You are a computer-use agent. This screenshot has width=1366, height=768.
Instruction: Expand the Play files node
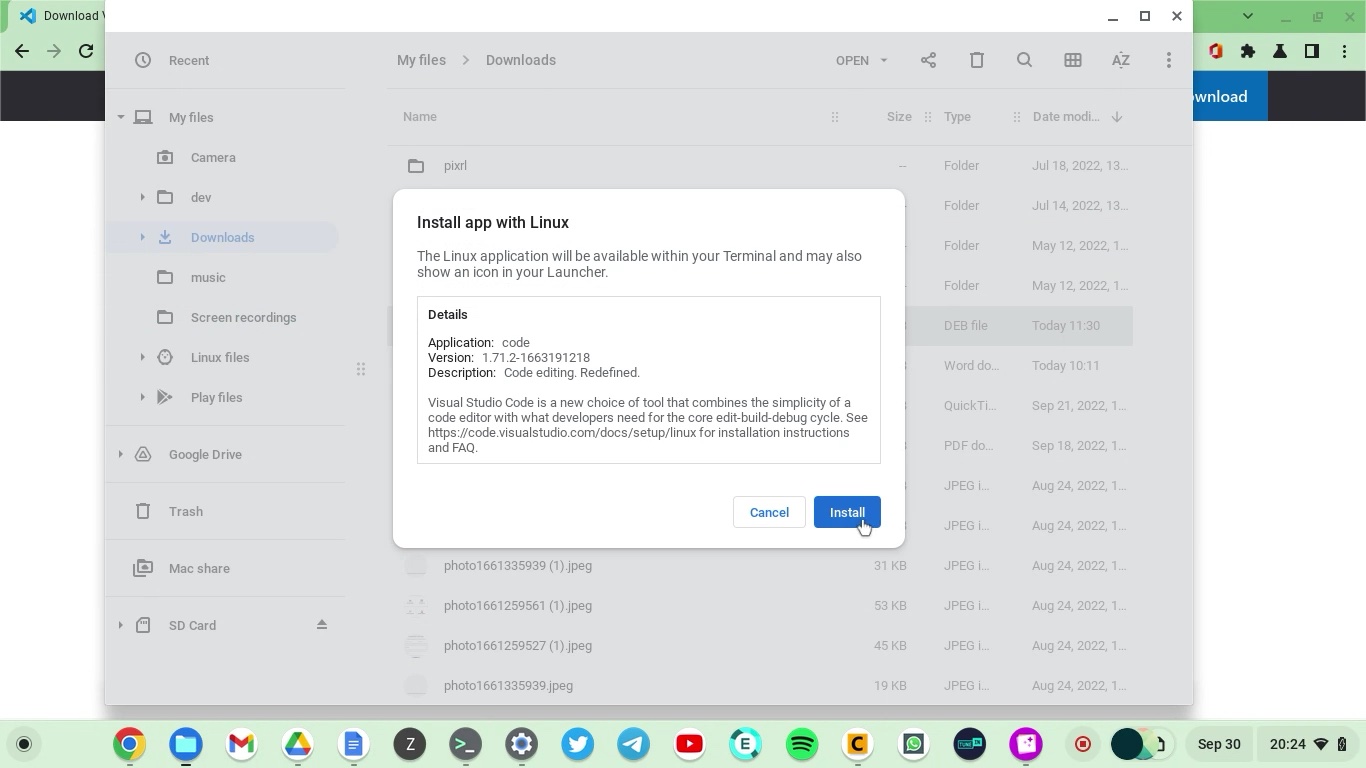[x=142, y=397]
